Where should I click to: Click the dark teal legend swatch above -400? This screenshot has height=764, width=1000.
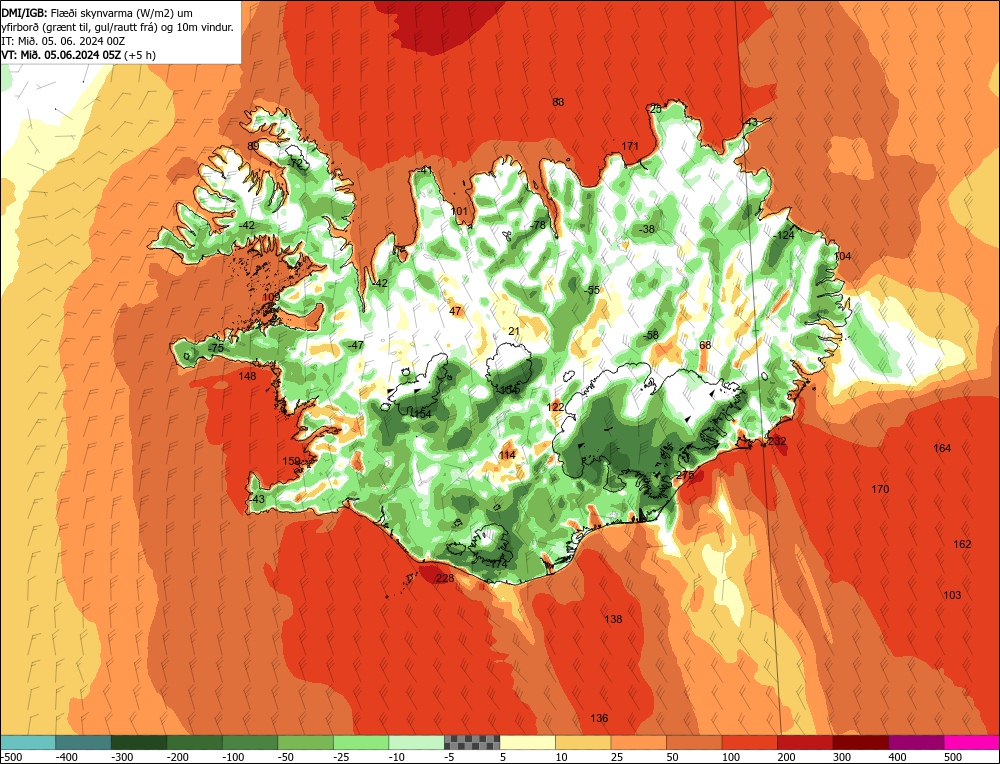pos(83,742)
